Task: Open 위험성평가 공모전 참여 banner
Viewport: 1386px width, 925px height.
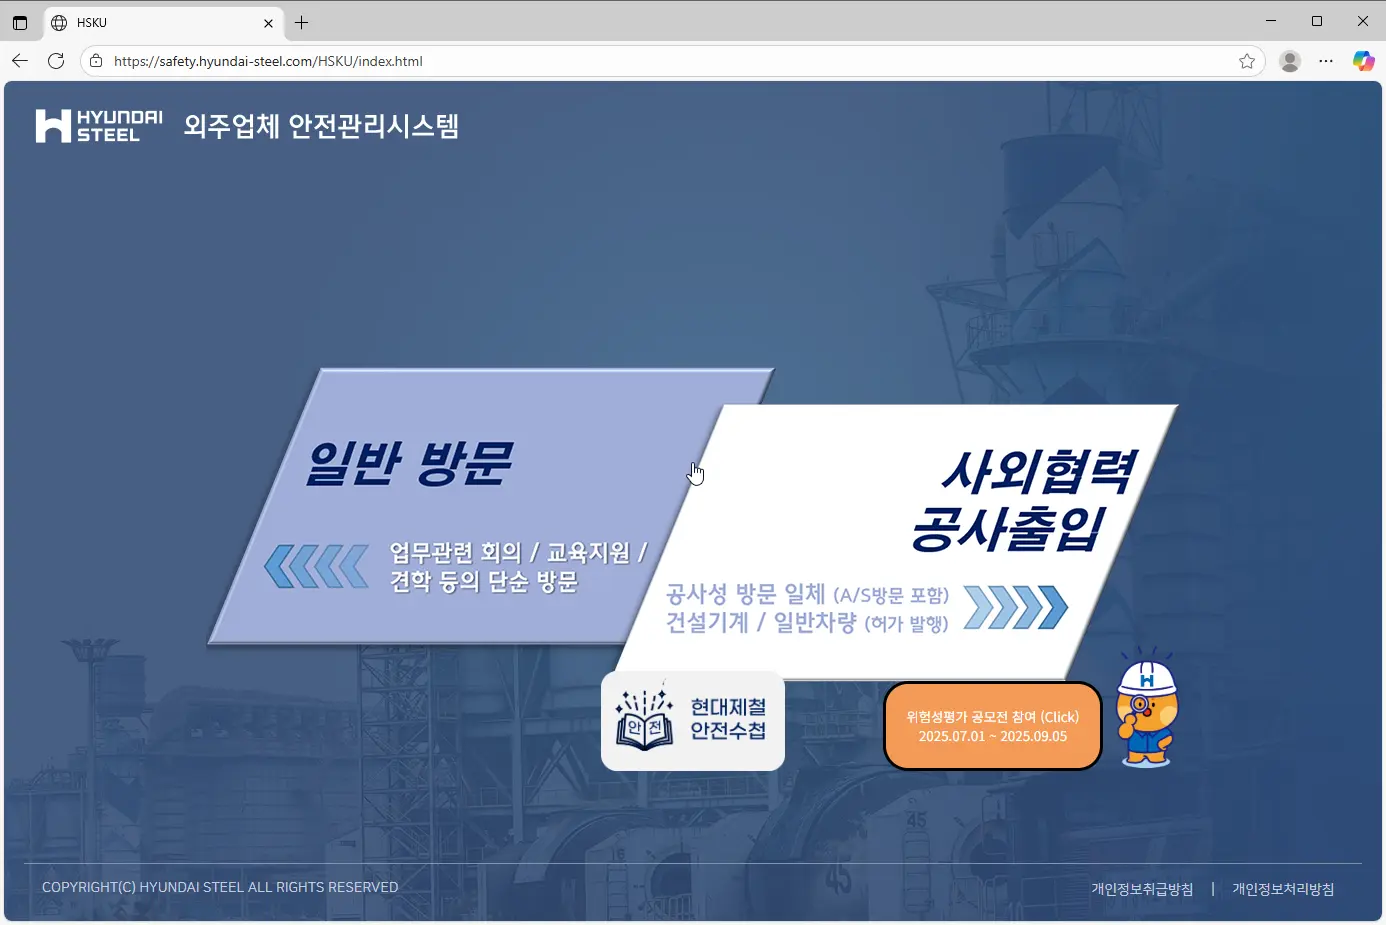Action: [x=992, y=726]
